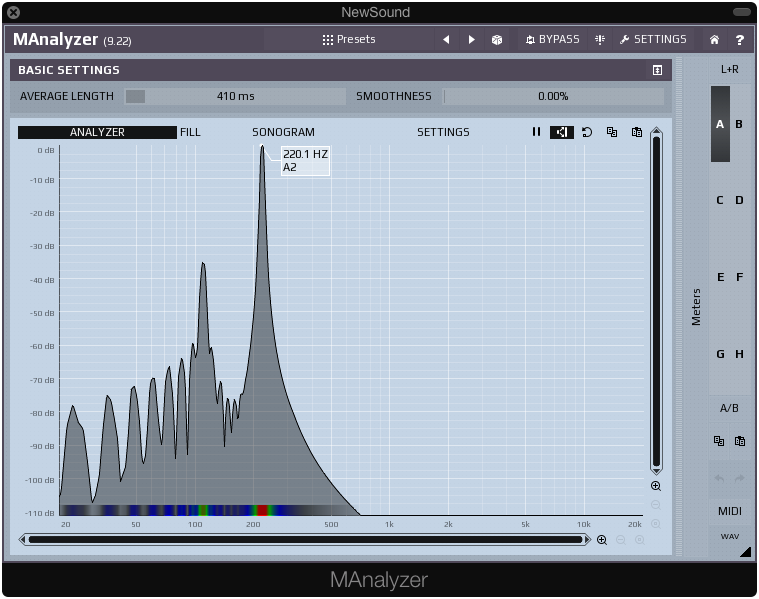Open the global SETTINGS wrench button

point(653,39)
